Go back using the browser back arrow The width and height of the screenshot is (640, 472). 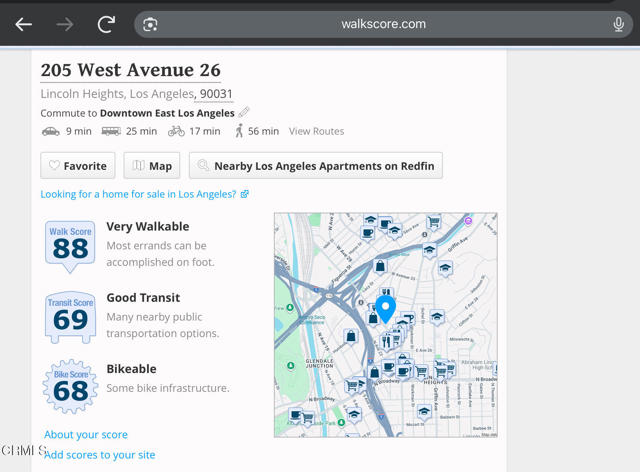point(24,24)
